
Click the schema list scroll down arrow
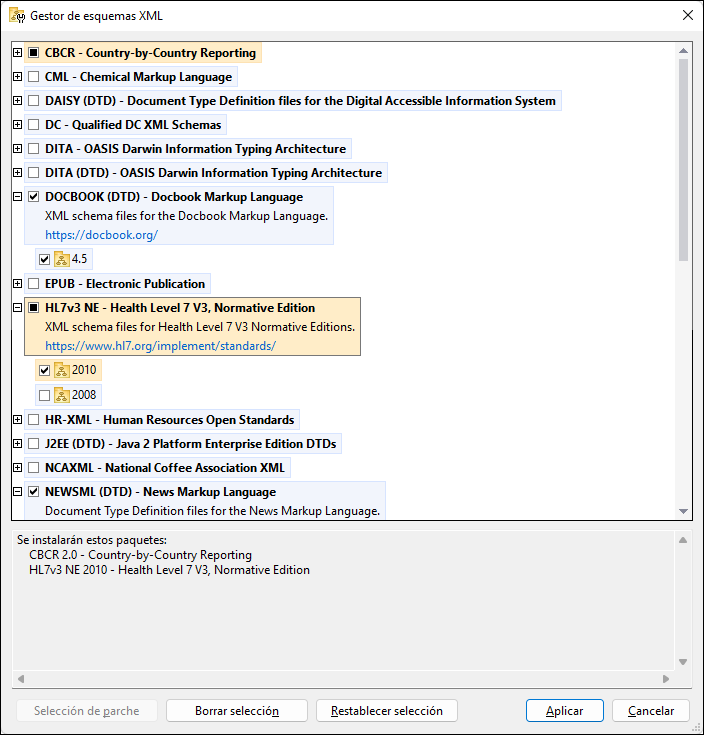tap(683, 511)
